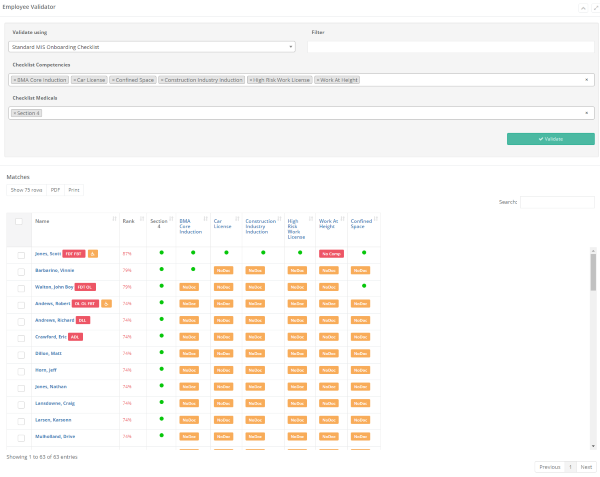Click orange icon badge beside Jones, Scott
The height and width of the screenshot is (477, 600).
[x=93, y=254]
